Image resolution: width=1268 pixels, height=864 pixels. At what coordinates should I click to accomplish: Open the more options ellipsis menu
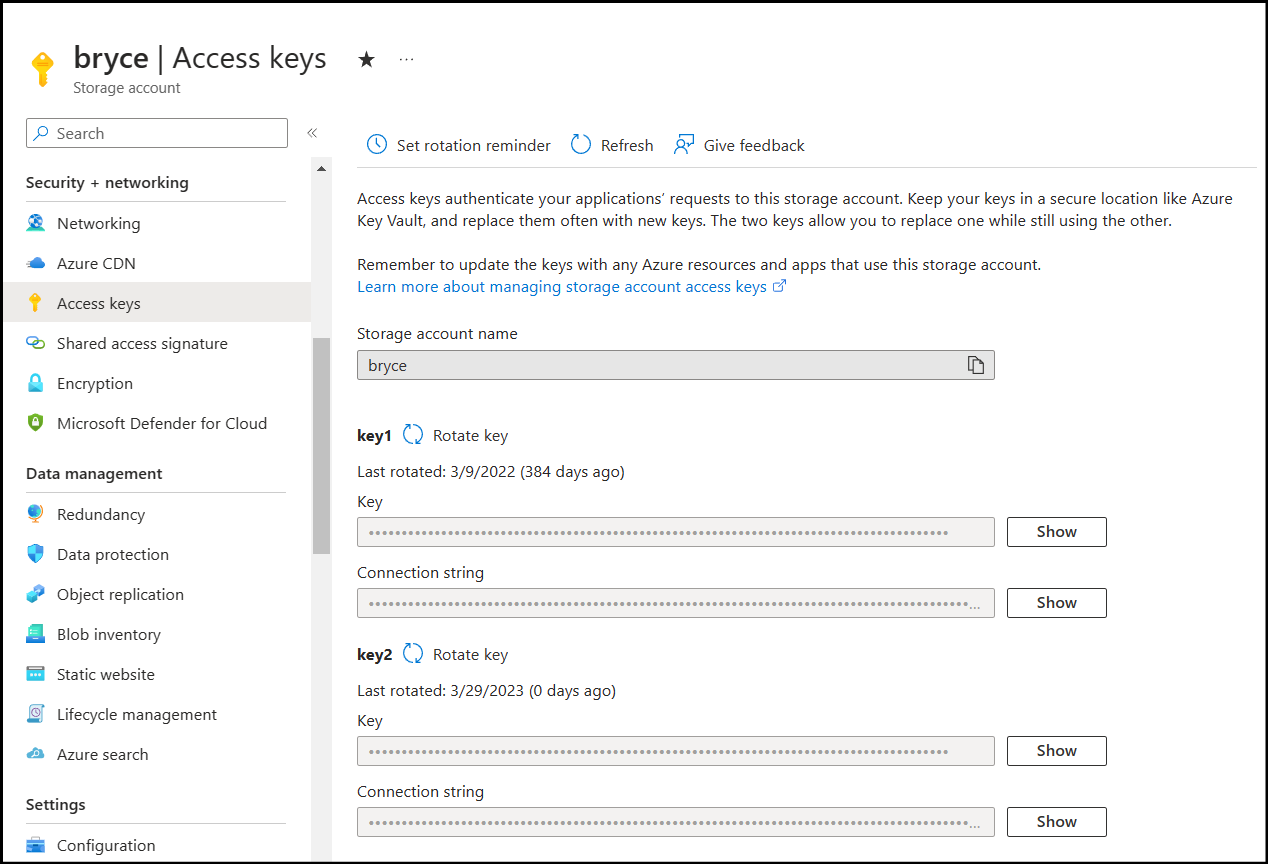[x=406, y=59]
